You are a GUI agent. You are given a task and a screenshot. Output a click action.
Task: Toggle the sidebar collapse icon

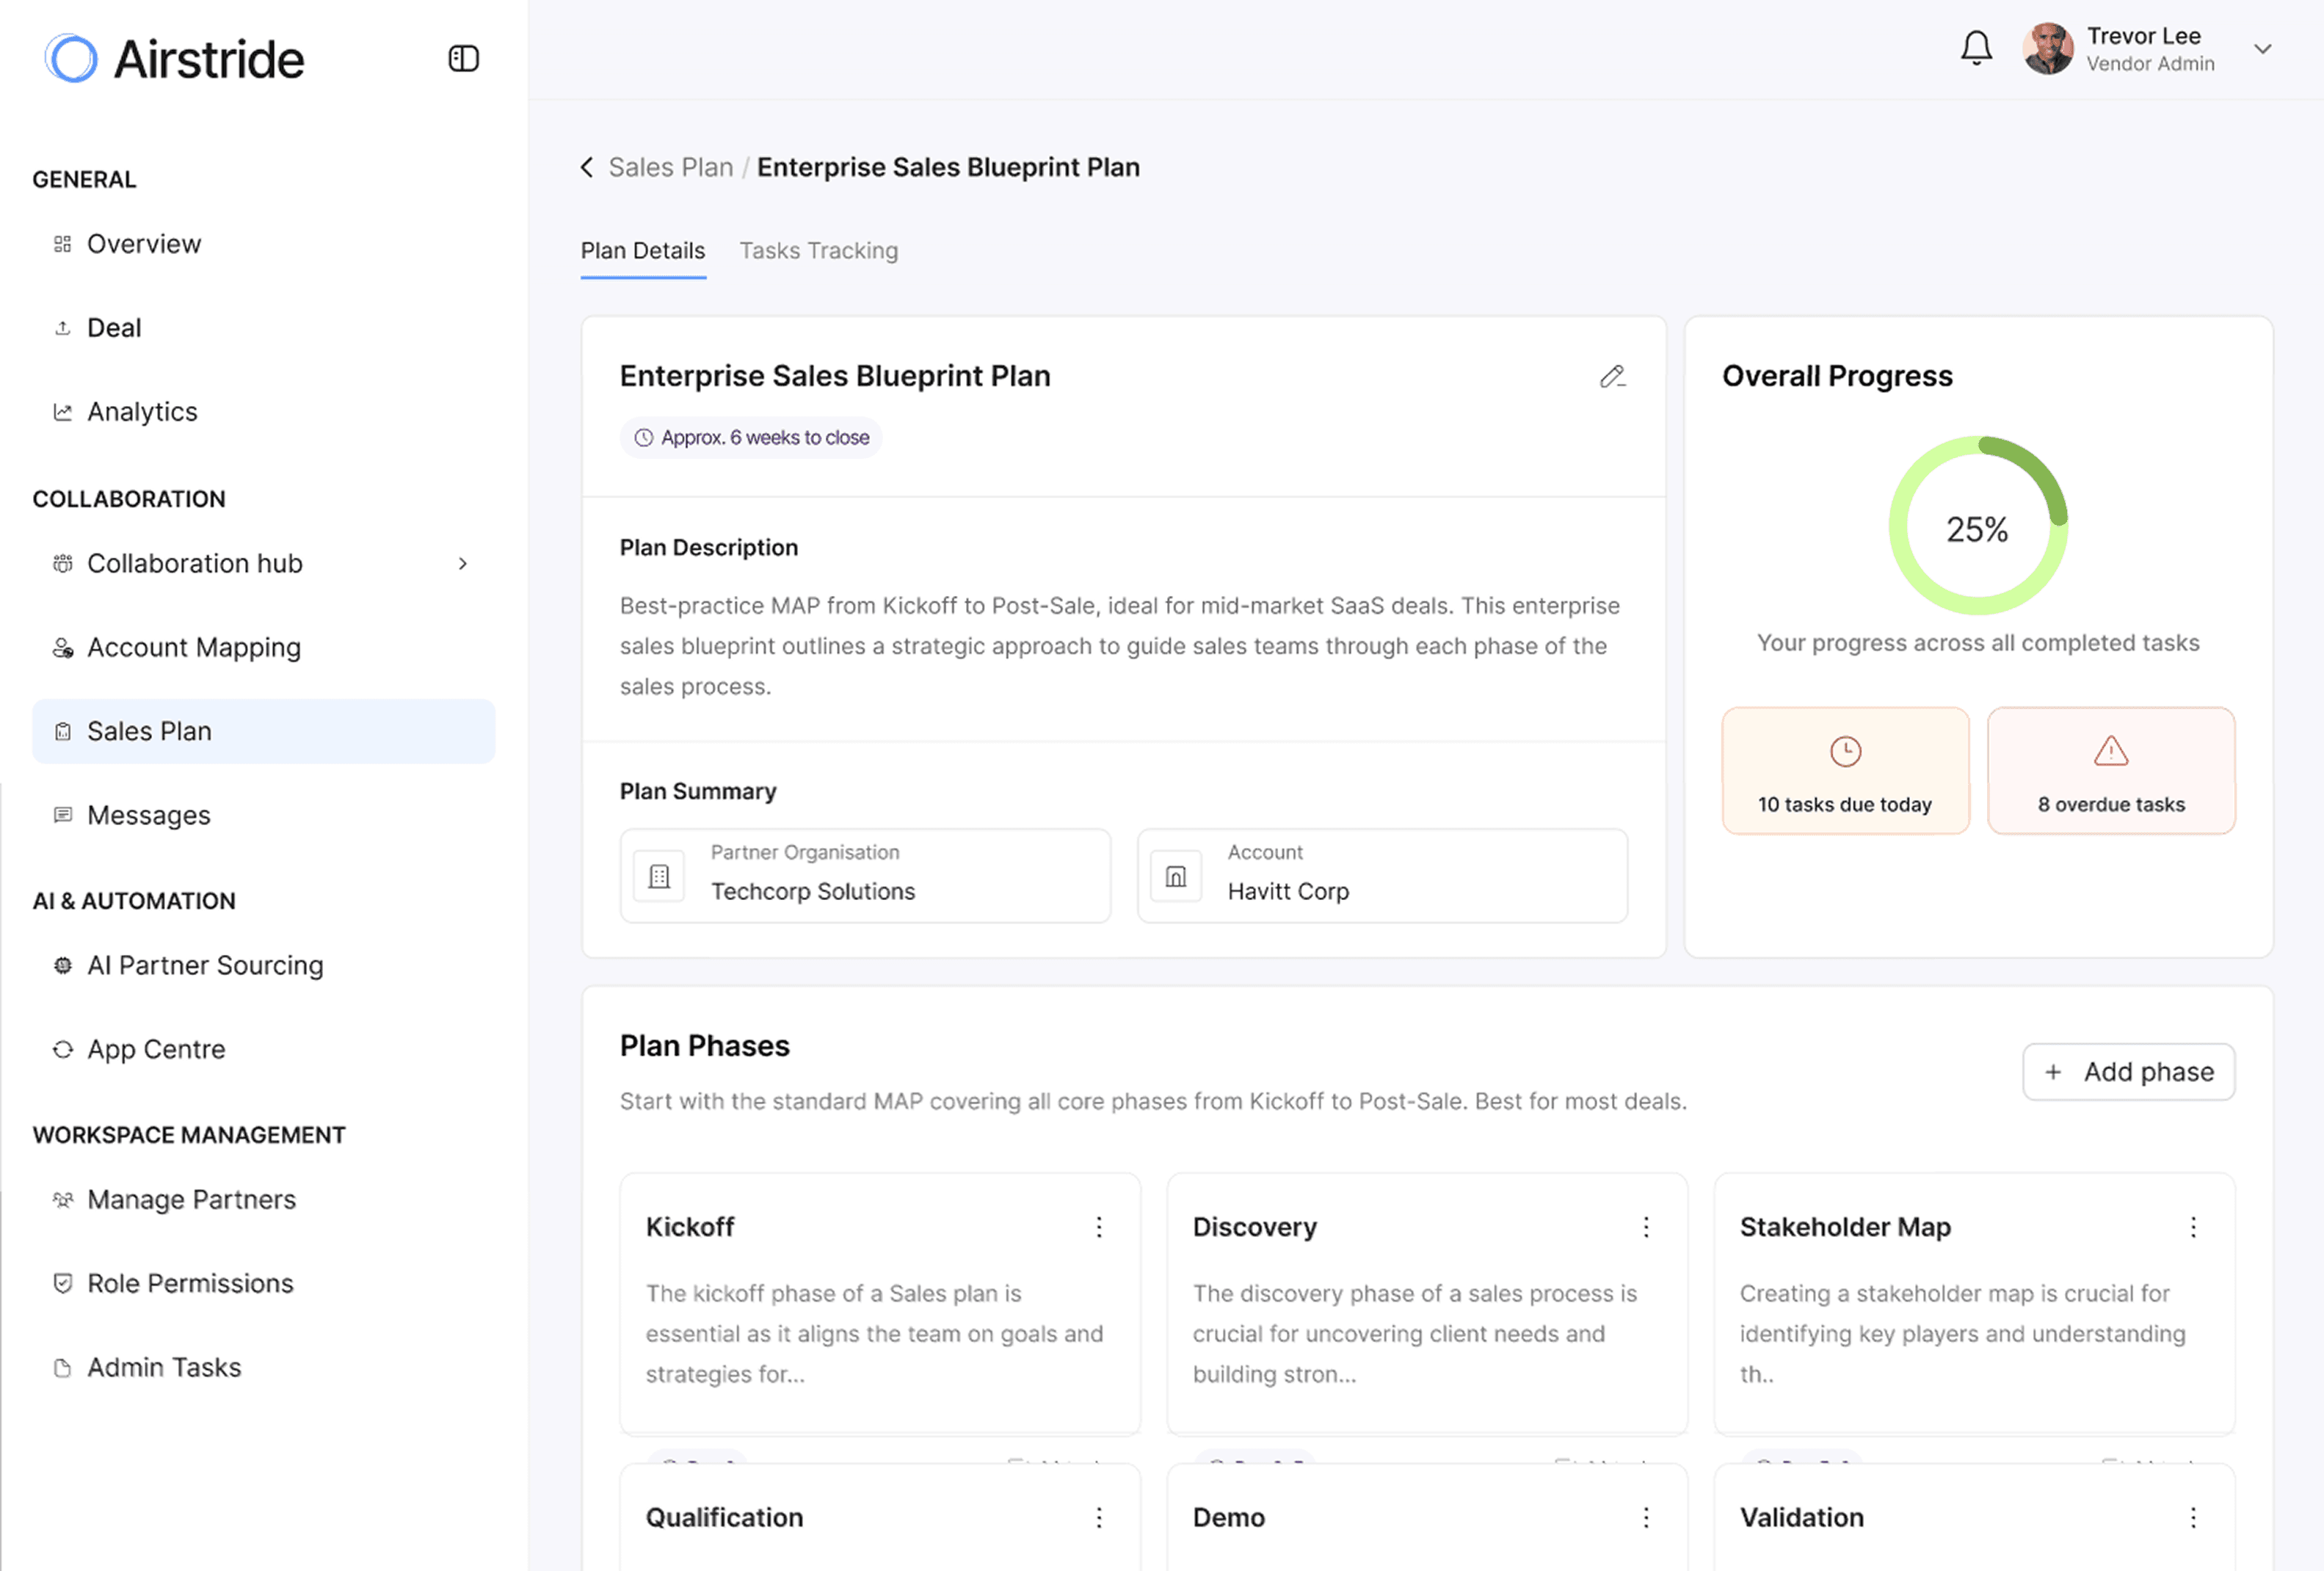463,59
